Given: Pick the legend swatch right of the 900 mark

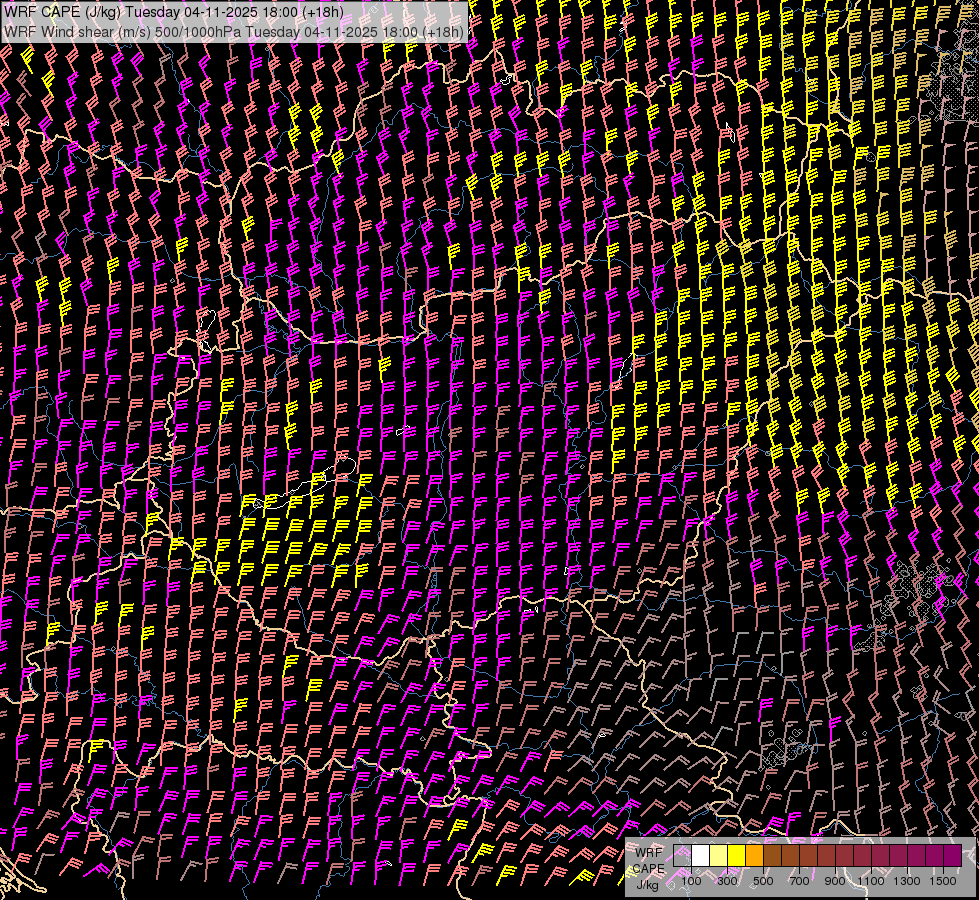Looking at the screenshot, I should (844, 856).
